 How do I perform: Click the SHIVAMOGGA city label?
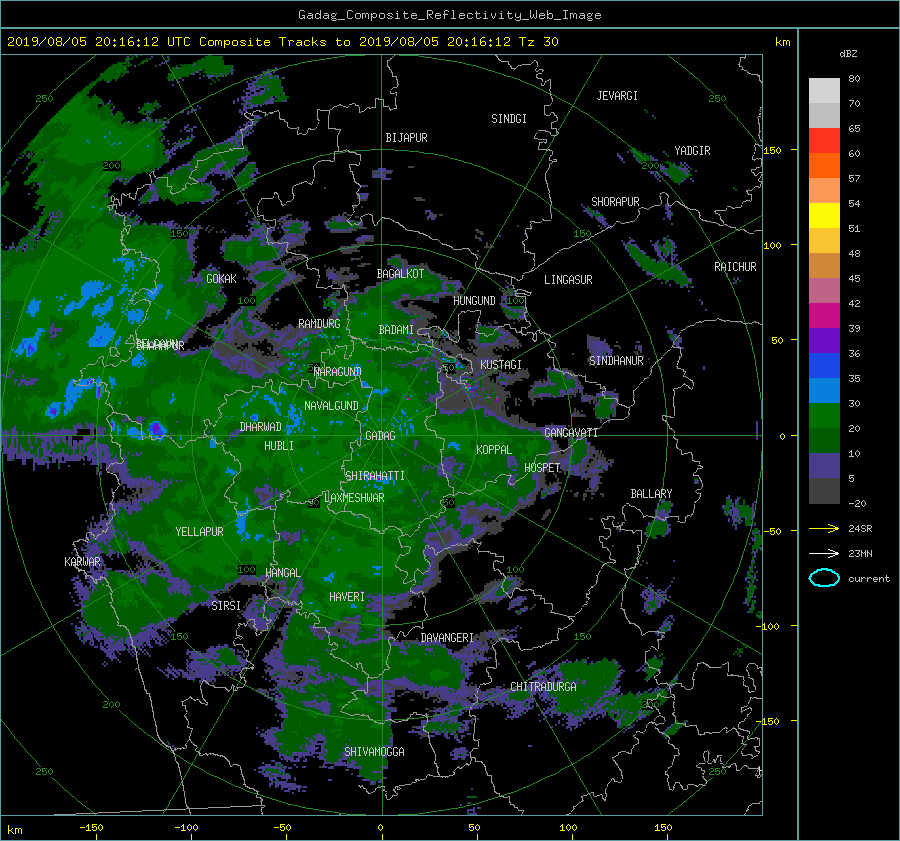click(x=374, y=752)
